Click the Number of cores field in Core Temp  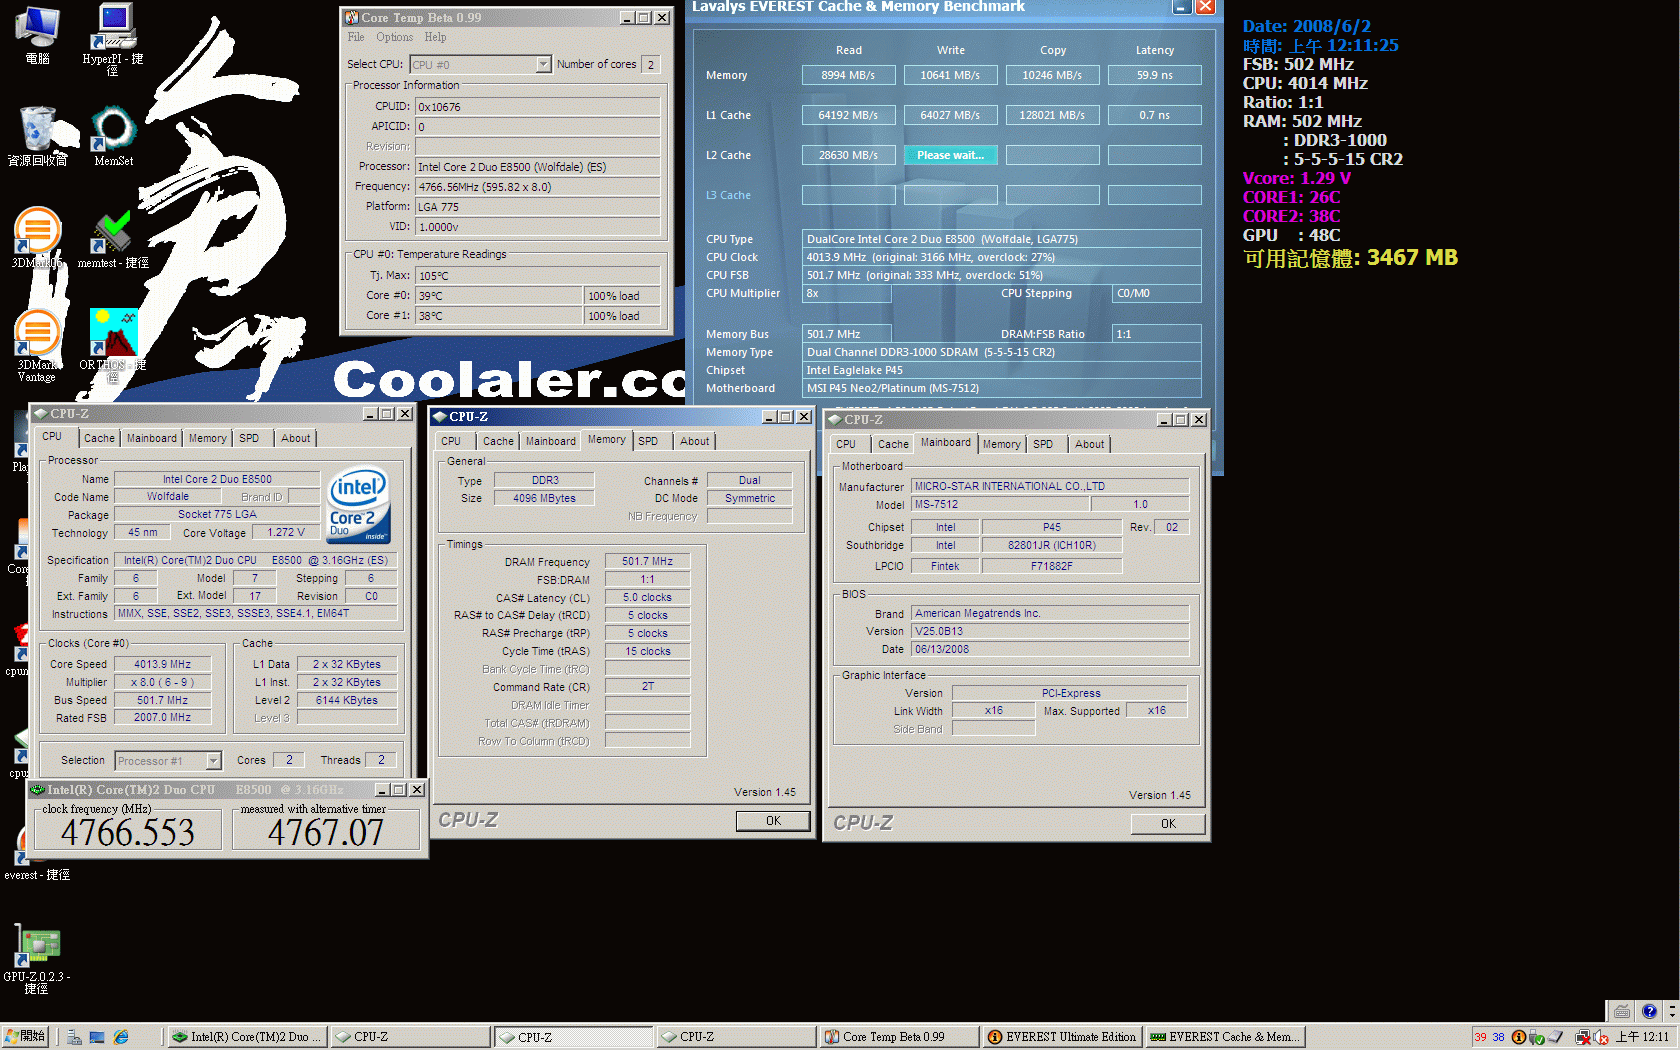pos(650,64)
